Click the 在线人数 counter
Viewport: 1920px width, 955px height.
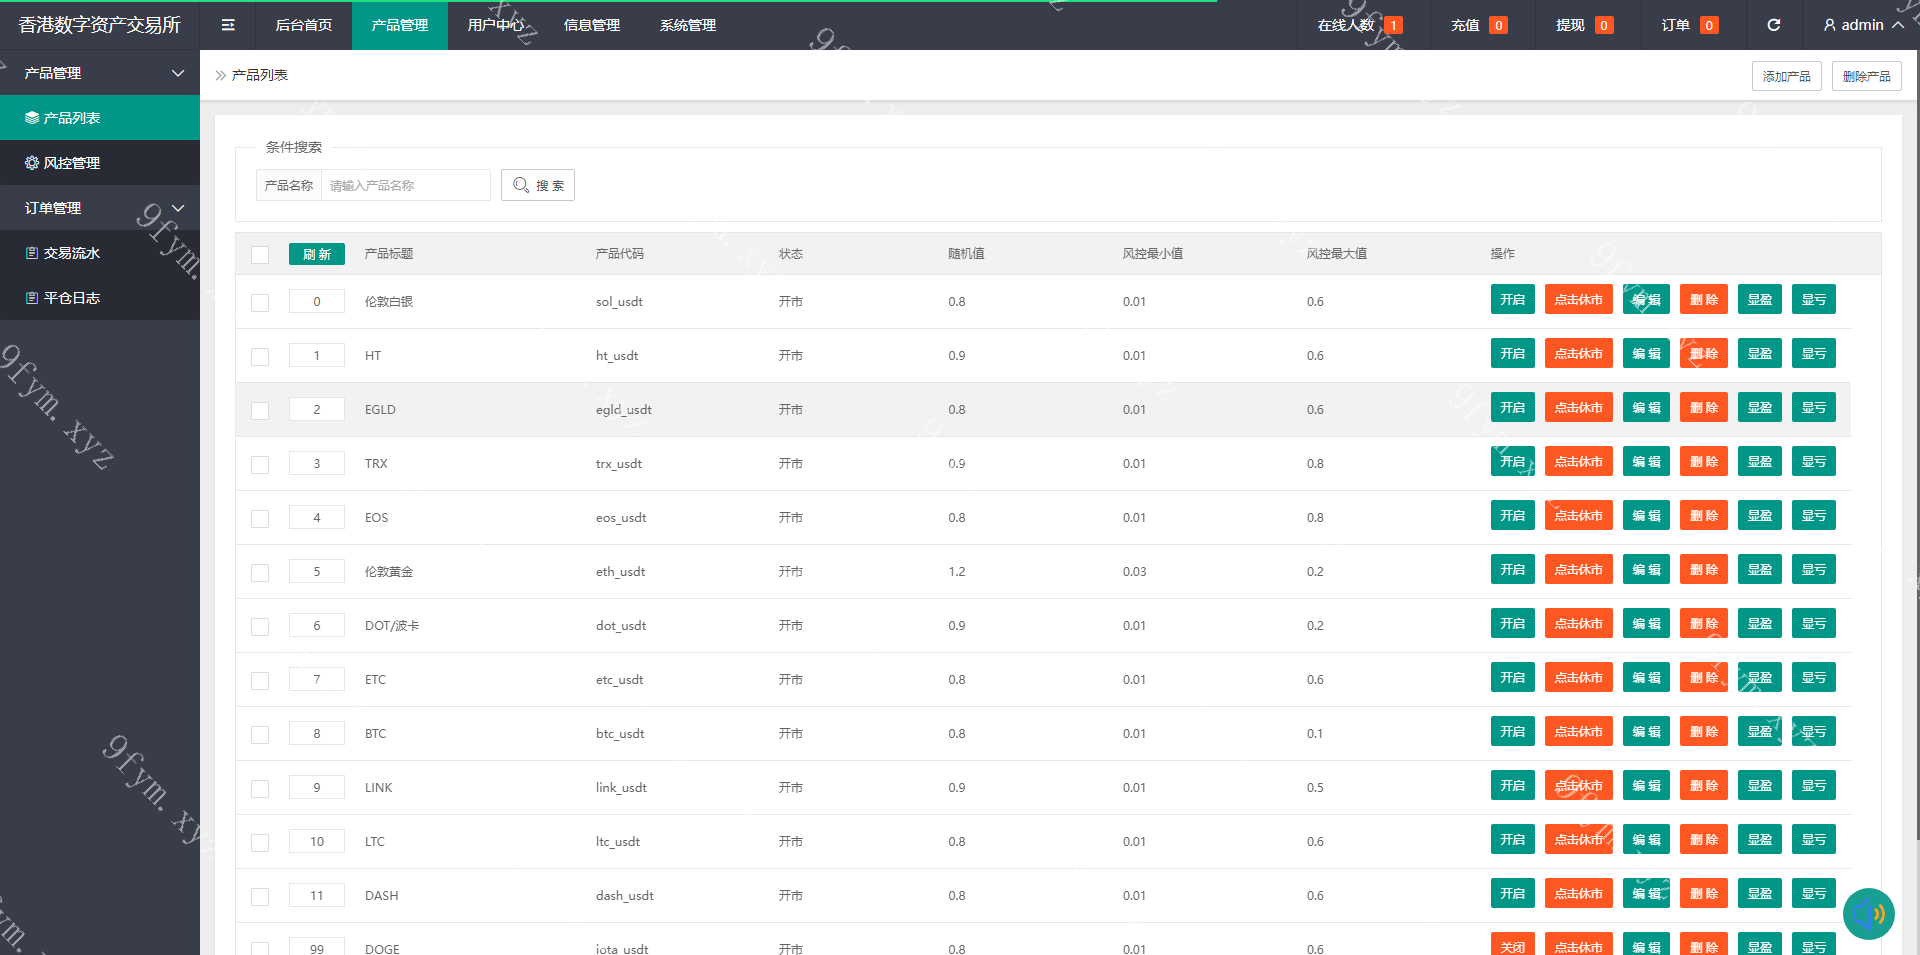click(1360, 25)
